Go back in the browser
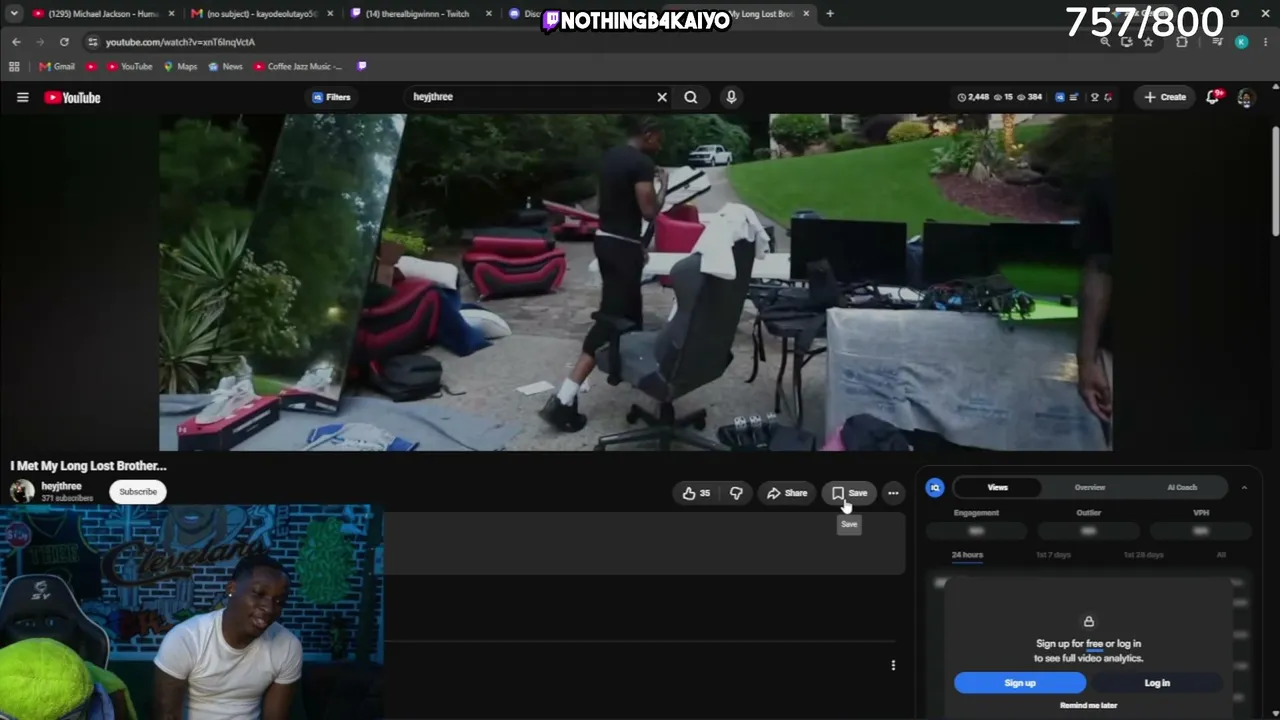The width and height of the screenshot is (1280, 720). click(x=16, y=42)
